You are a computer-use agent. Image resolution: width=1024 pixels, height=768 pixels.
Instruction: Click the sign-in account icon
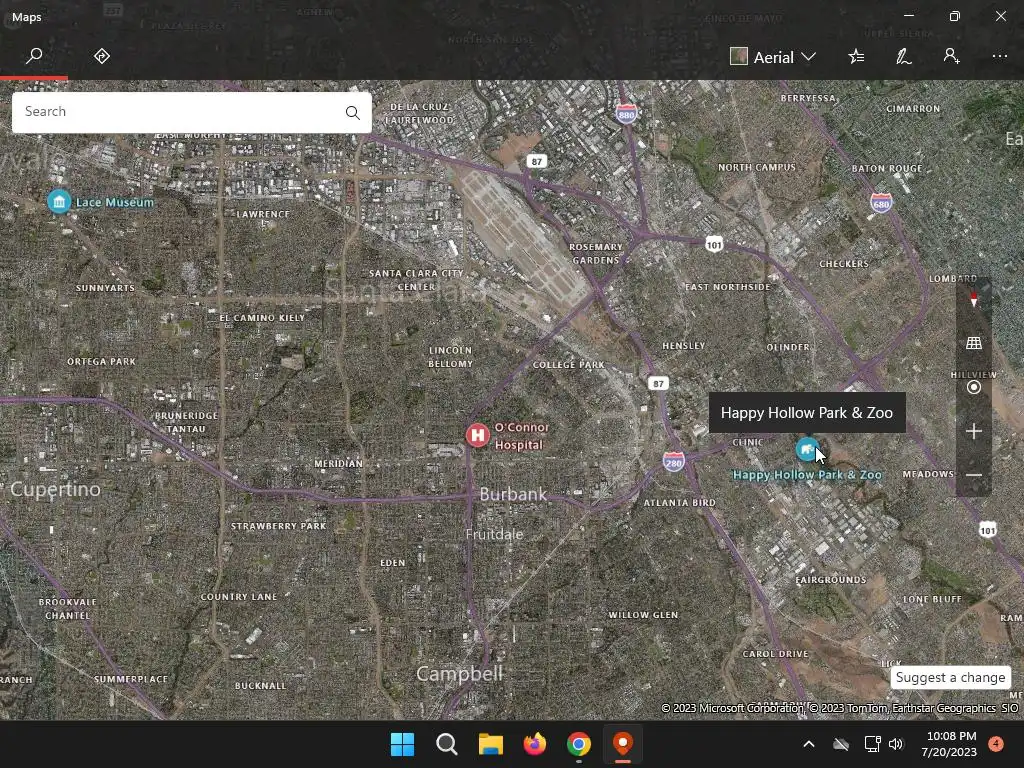point(951,56)
